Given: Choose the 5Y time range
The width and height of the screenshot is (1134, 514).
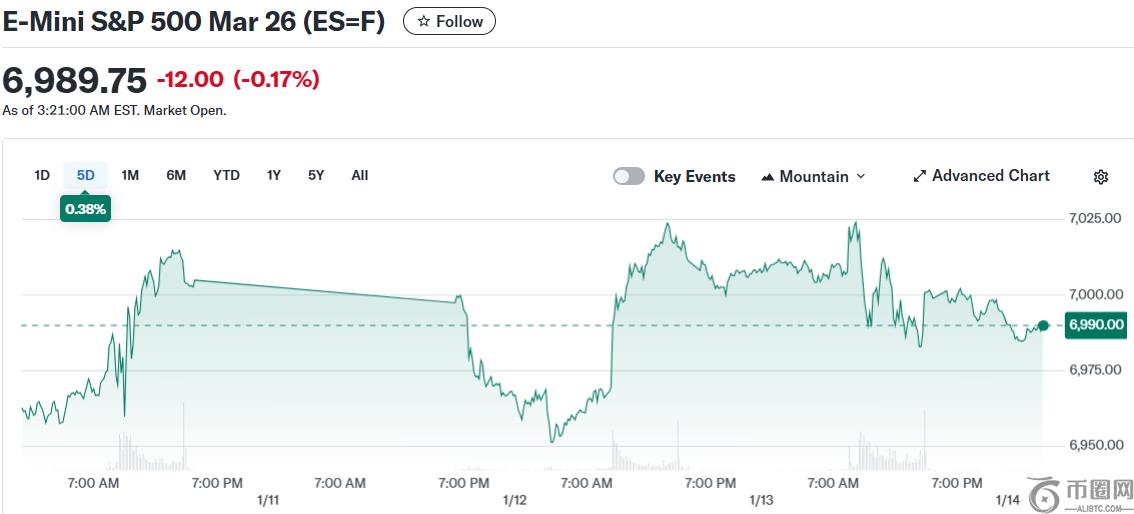Looking at the screenshot, I should click(x=316, y=175).
